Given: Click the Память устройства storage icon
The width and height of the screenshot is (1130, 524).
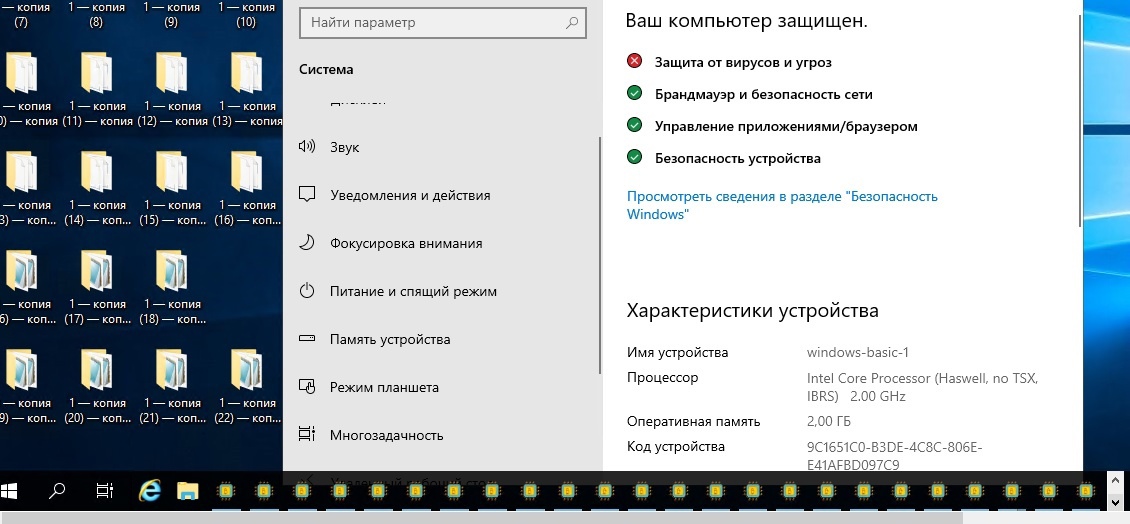Looking at the screenshot, I should click(x=307, y=339).
